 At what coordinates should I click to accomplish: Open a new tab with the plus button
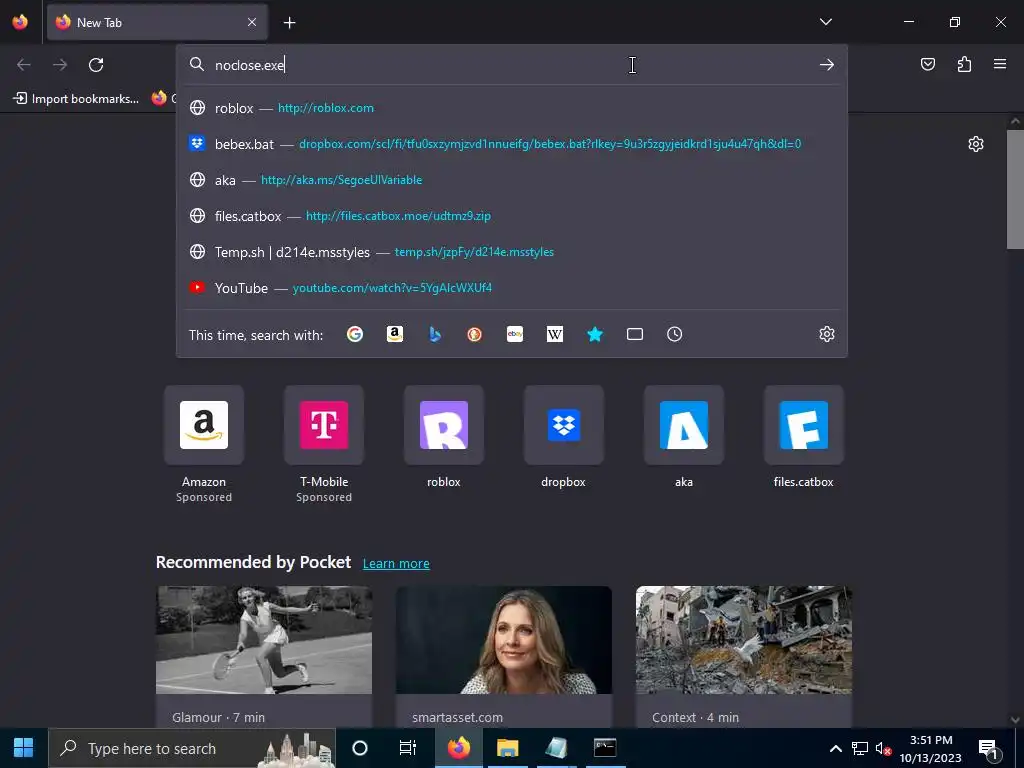click(x=289, y=23)
